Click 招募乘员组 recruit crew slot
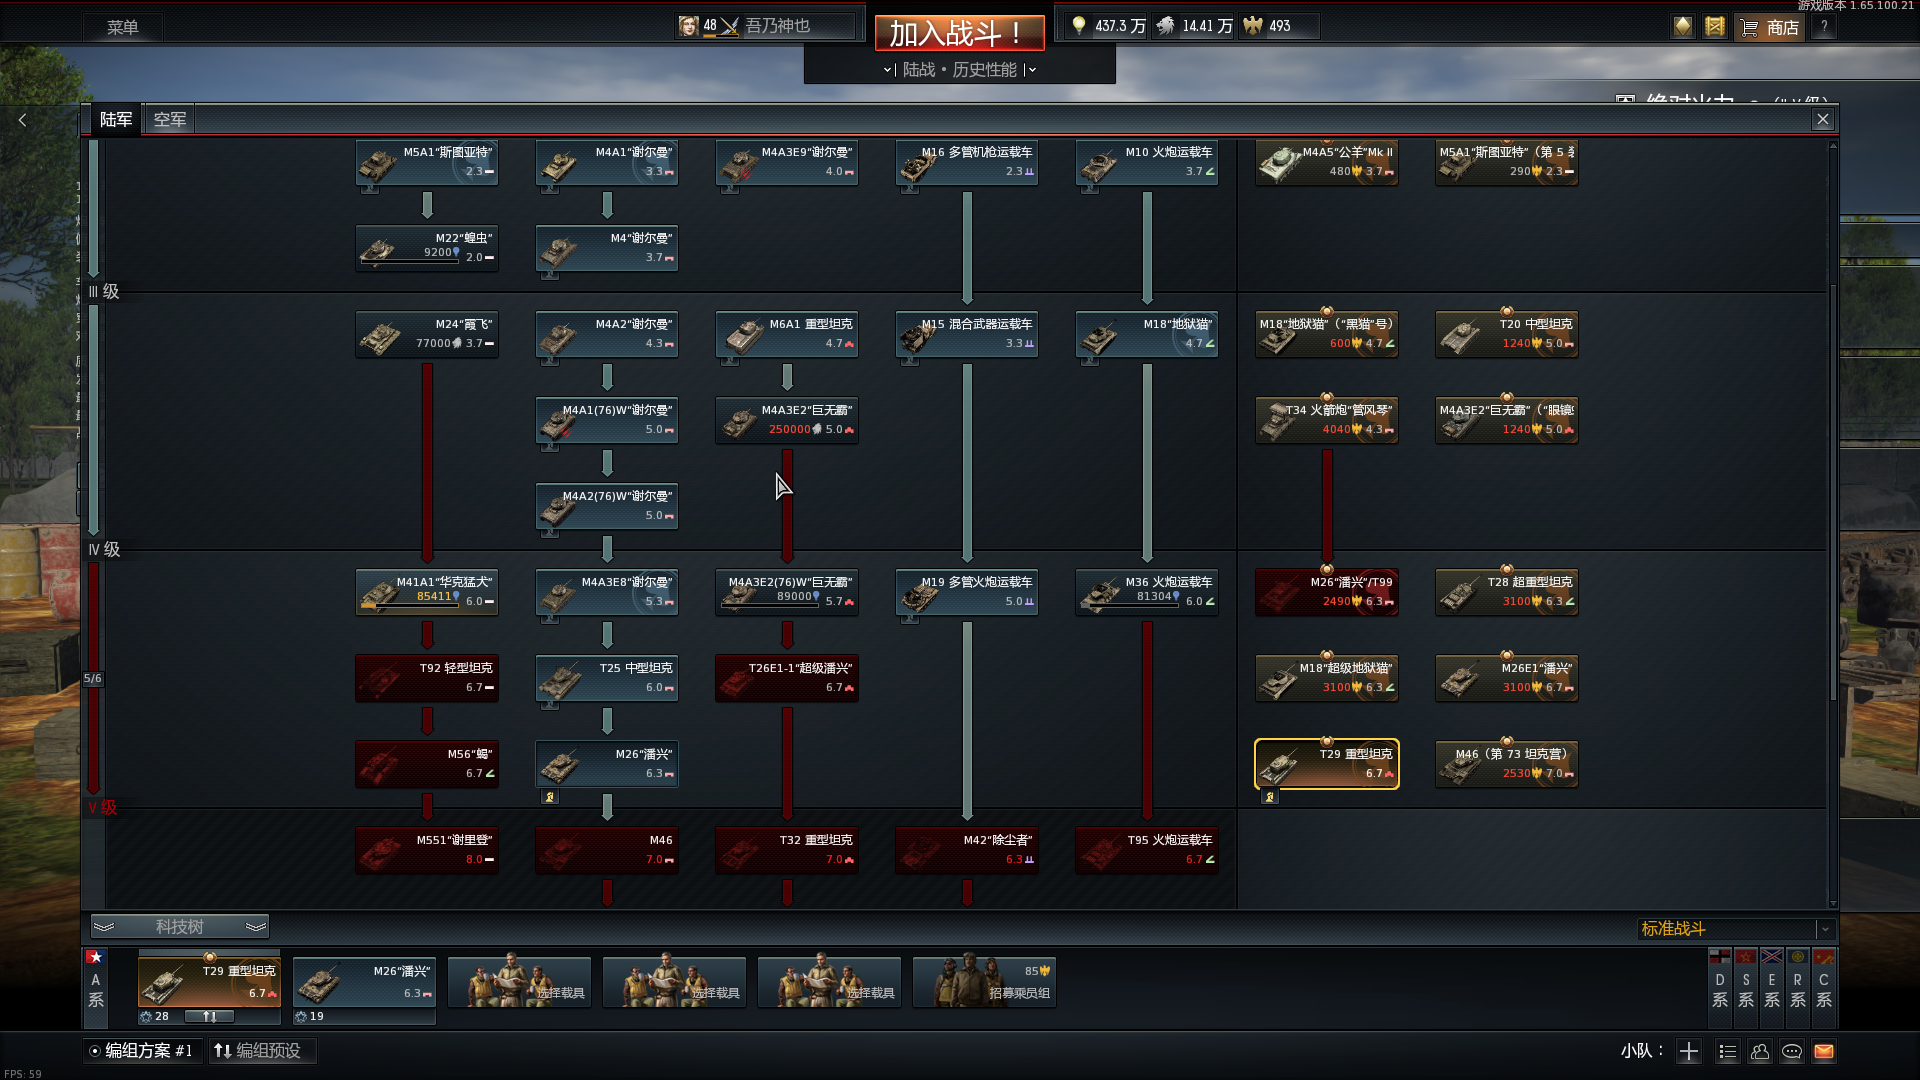 pyautogui.click(x=984, y=982)
